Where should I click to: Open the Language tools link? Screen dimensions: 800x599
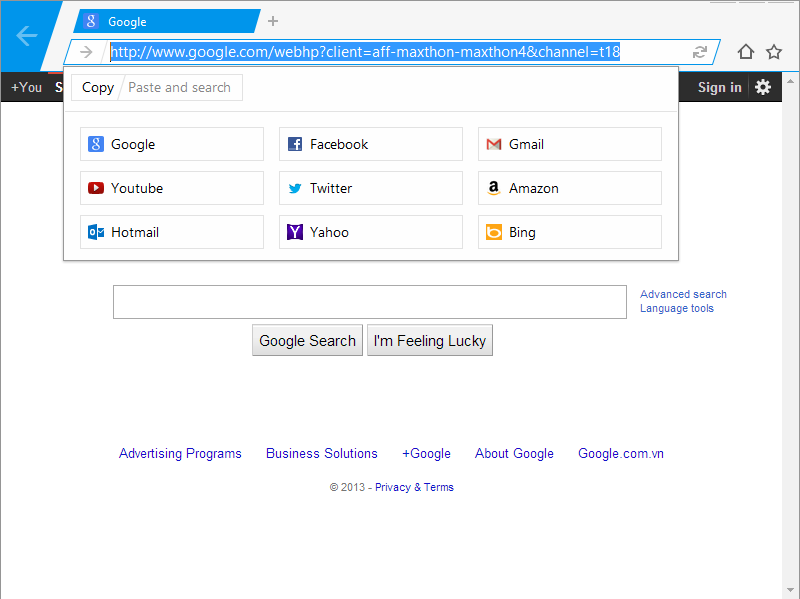click(677, 308)
